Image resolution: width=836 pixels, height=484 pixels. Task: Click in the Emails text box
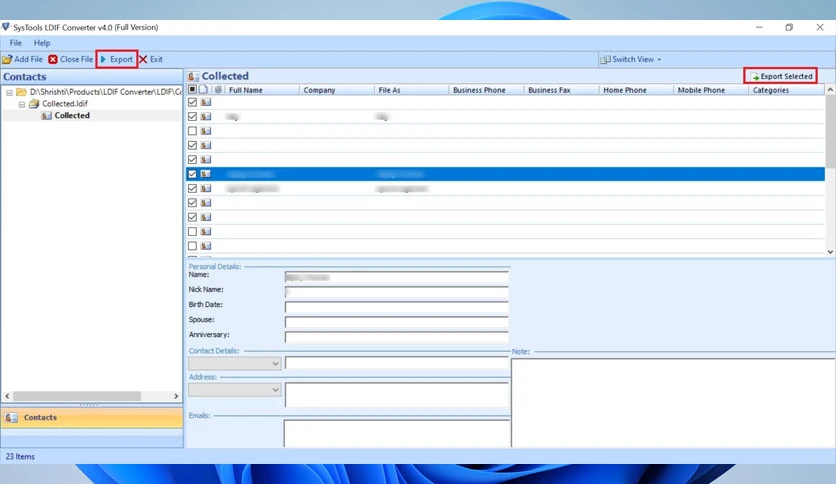coord(397,433)
